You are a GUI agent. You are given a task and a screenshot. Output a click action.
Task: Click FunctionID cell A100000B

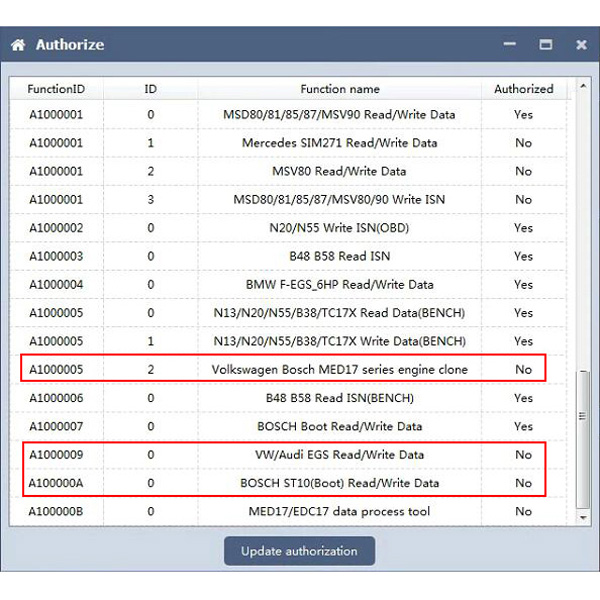tap(56, 511)
